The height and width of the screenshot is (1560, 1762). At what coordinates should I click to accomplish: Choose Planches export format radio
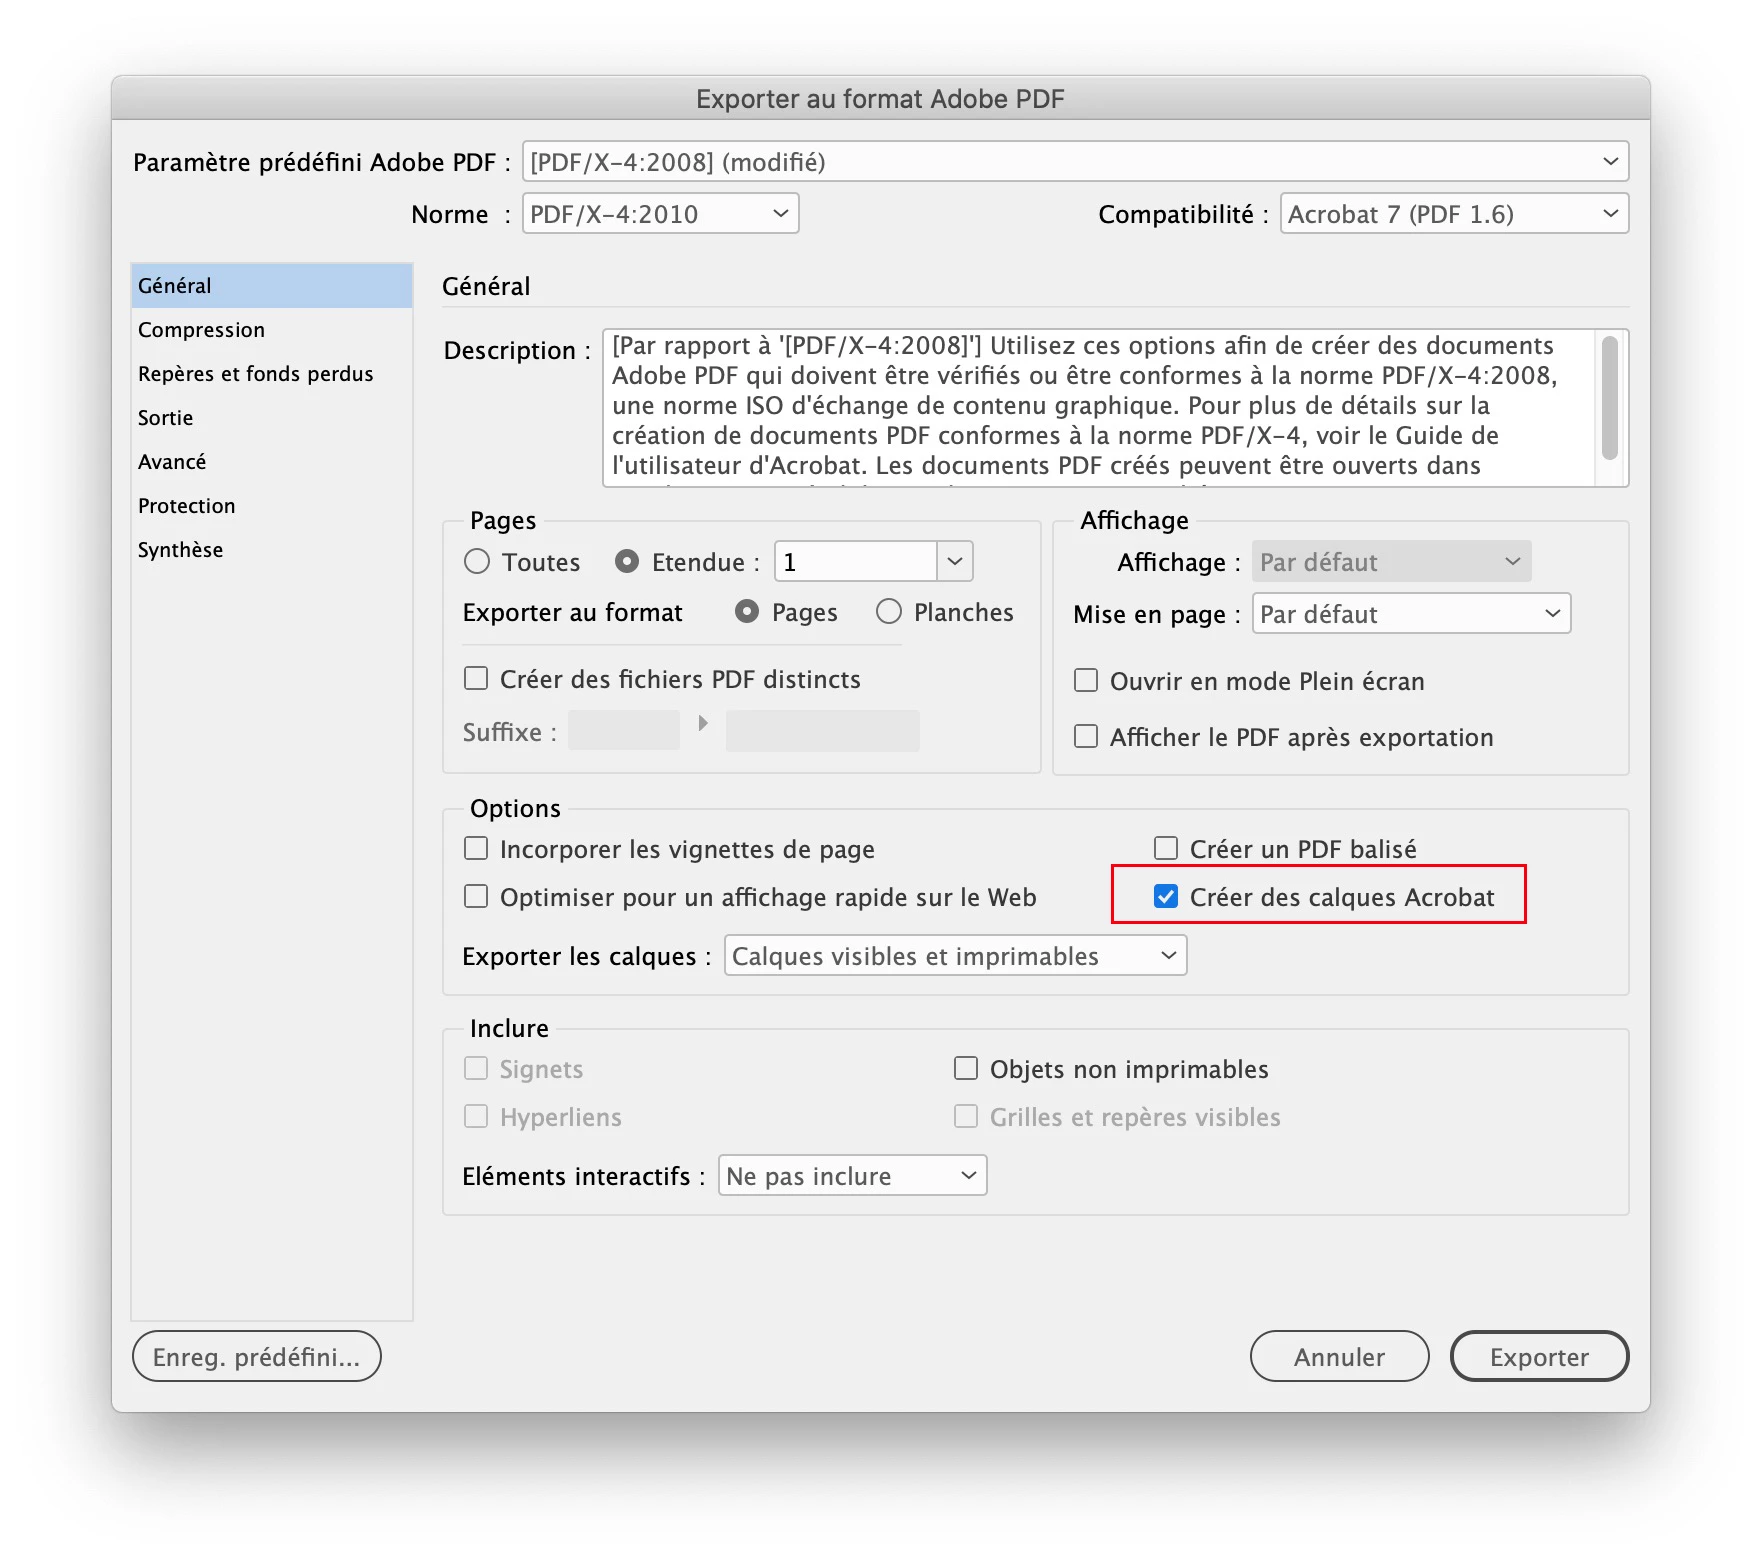pyautogui.click(x=889, y=611)
